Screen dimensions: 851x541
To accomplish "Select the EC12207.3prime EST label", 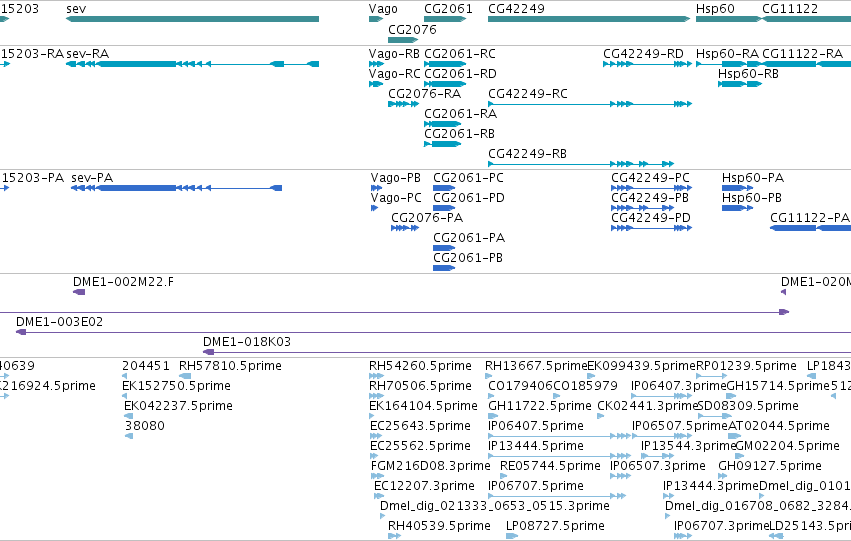I will (x=424, y=487).
